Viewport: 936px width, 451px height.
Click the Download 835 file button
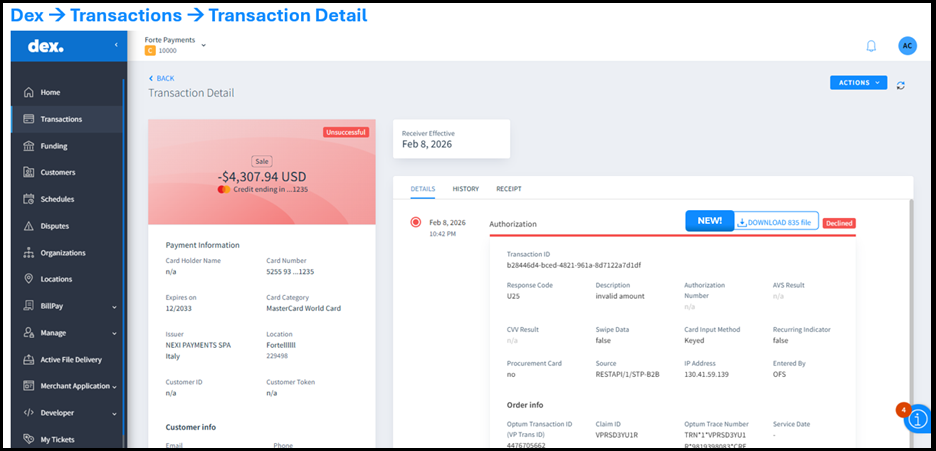tap(777, 222)
